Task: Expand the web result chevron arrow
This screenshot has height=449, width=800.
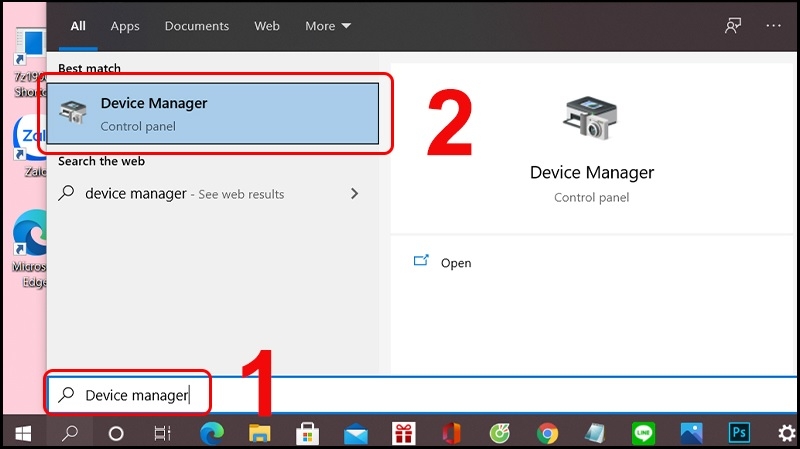Action: click(x=355, y=194)
